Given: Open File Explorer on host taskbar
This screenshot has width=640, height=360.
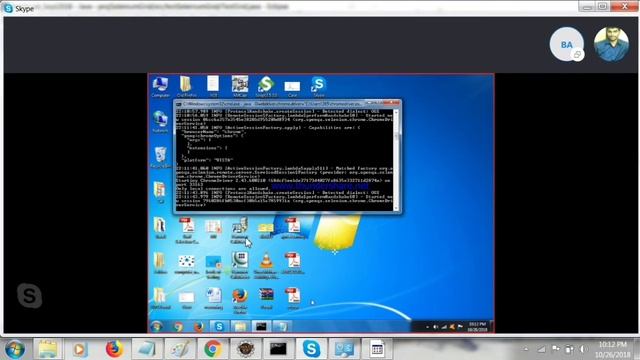Looking at the screenshot, I should (x=48, y=349).
